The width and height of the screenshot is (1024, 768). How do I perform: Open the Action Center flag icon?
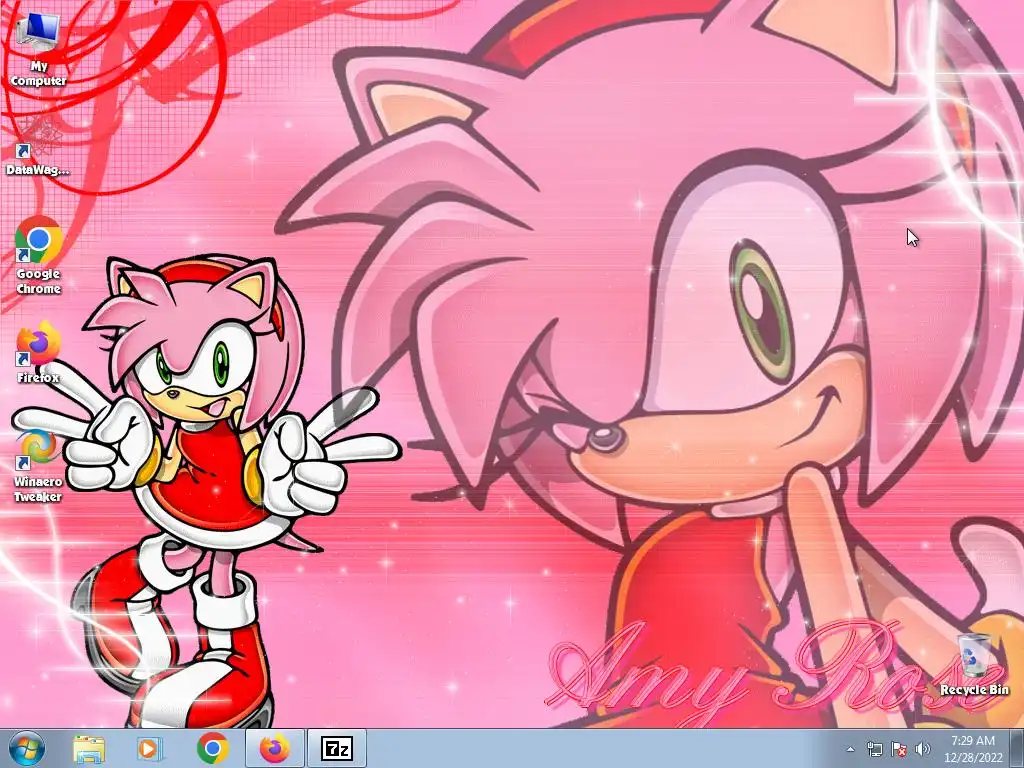pyautogui.click(x=899, y=749)
